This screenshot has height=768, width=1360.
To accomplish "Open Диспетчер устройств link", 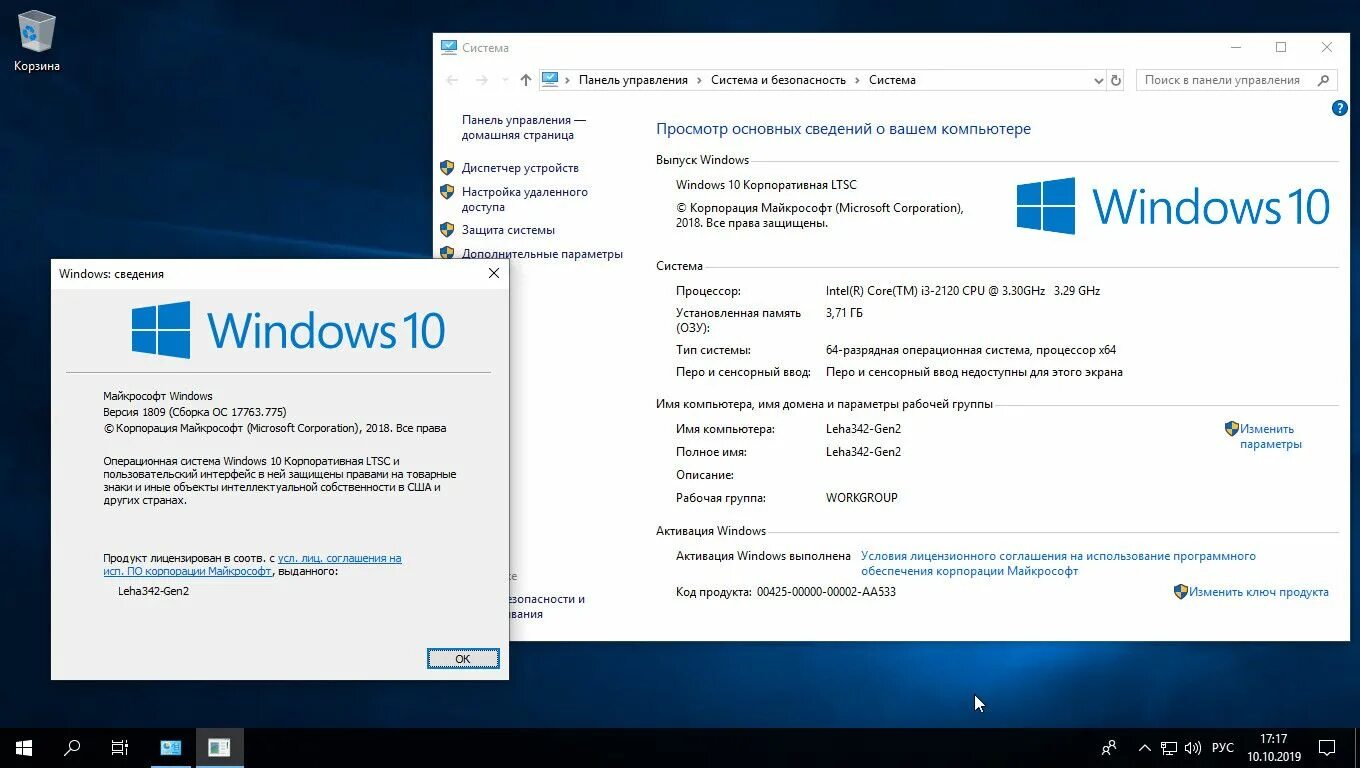I will coord(520,168).
